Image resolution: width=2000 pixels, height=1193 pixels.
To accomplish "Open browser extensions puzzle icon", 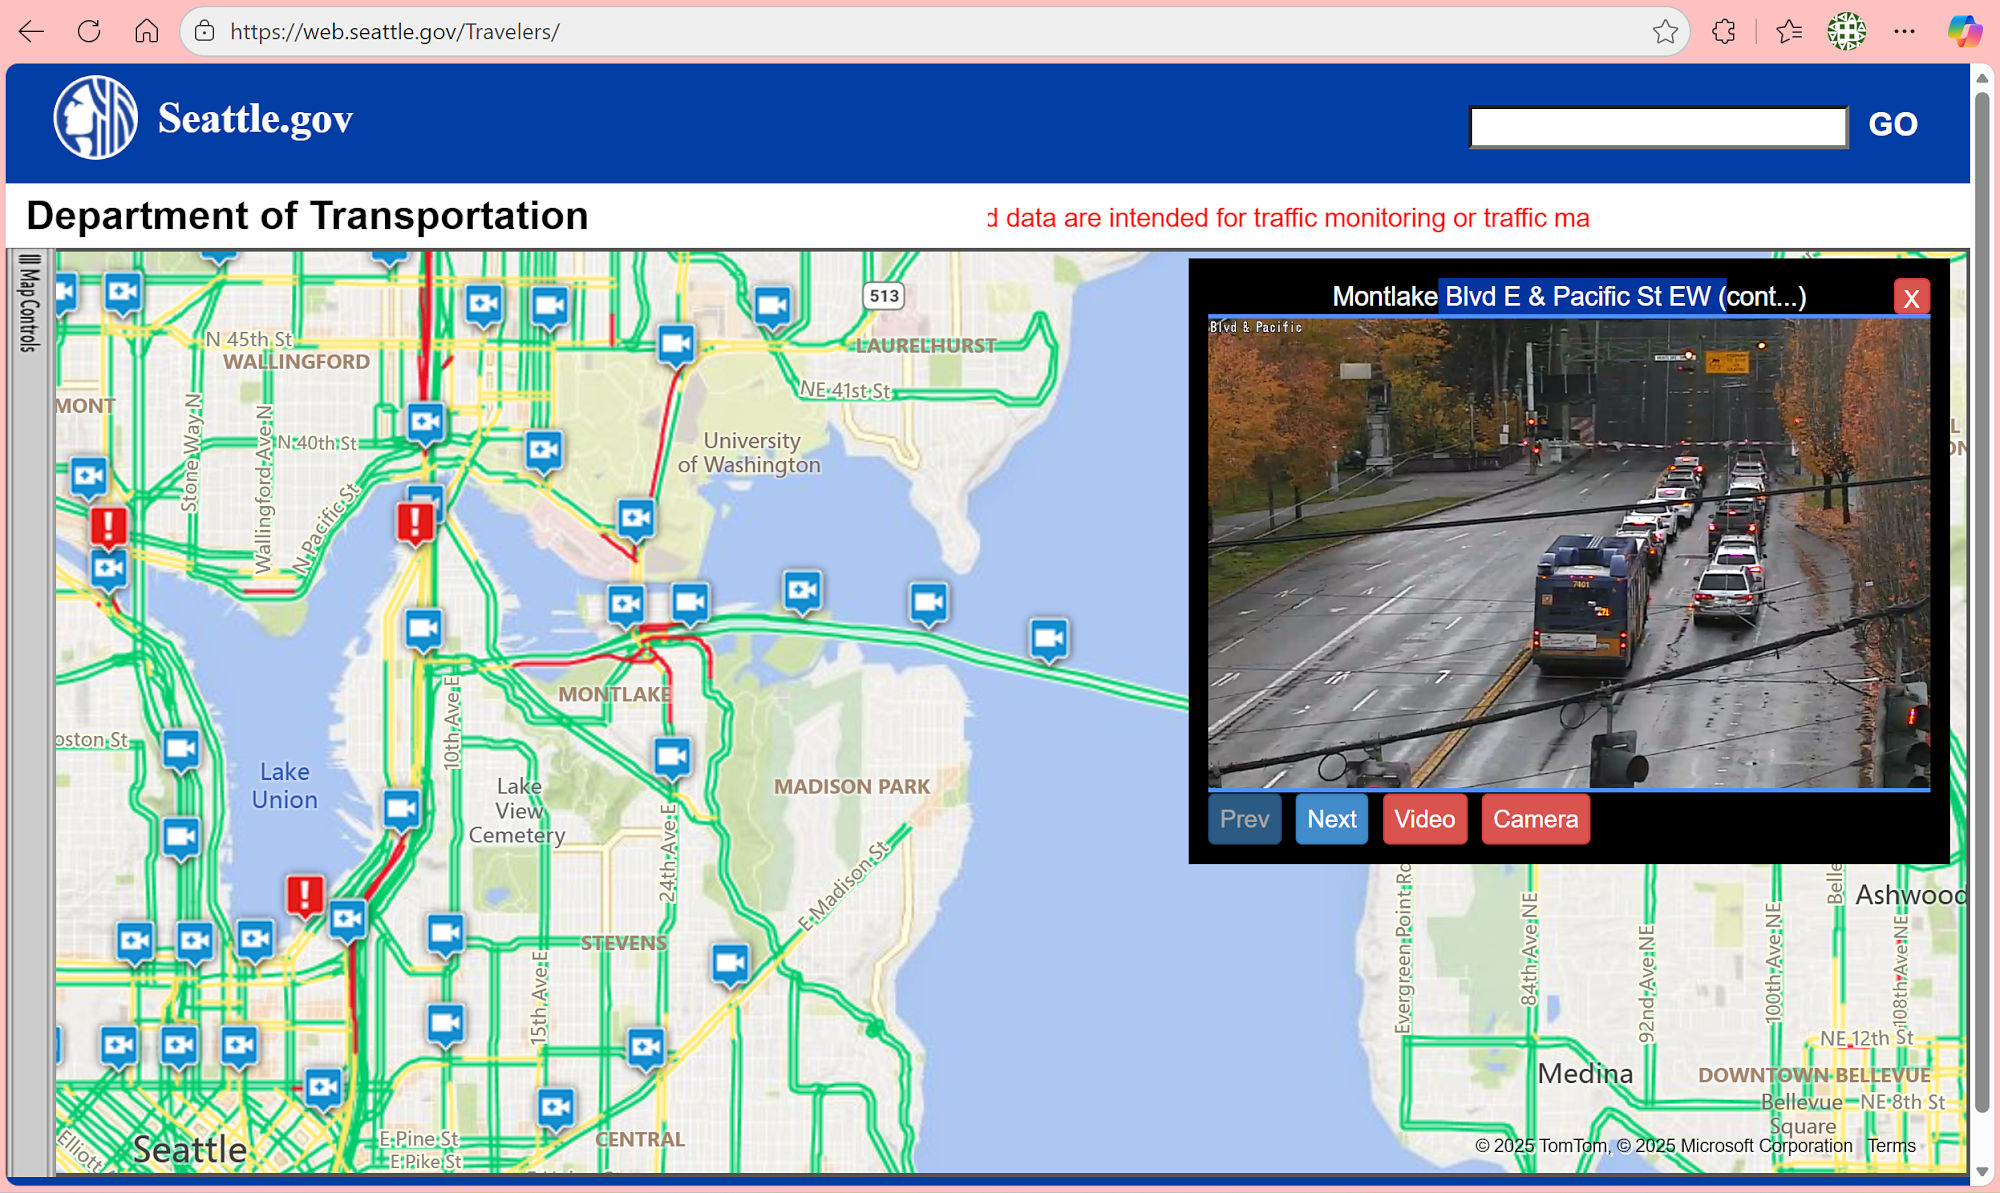I will (x=1724, y=31).
